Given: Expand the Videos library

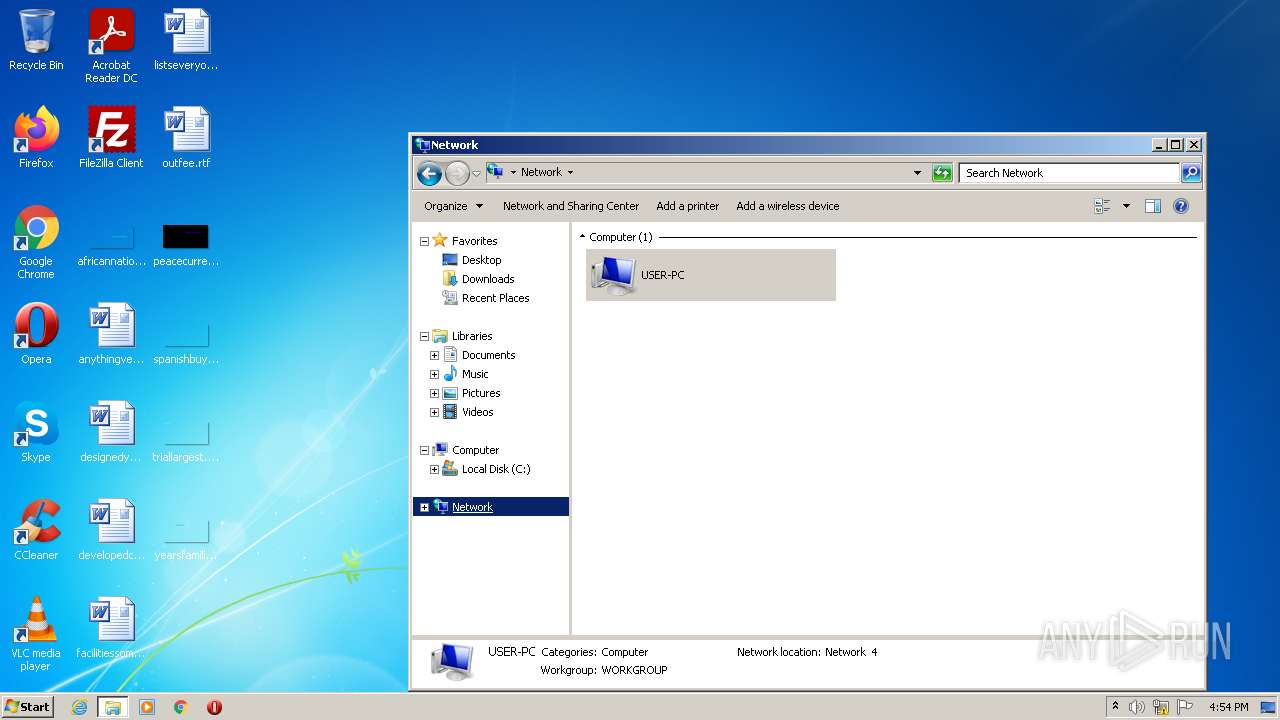Looking at the screenshot, I should point(434,412).
